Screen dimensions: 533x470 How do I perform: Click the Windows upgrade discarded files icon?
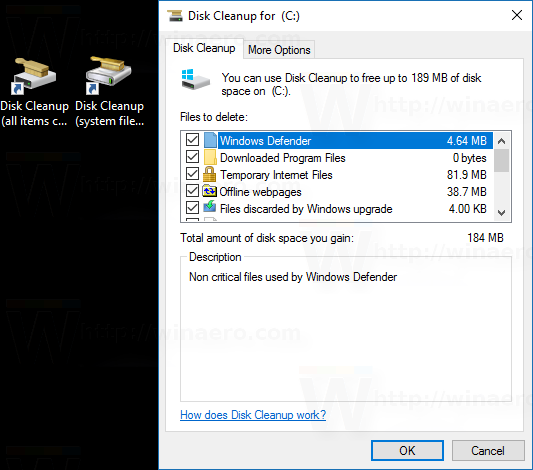209,207
